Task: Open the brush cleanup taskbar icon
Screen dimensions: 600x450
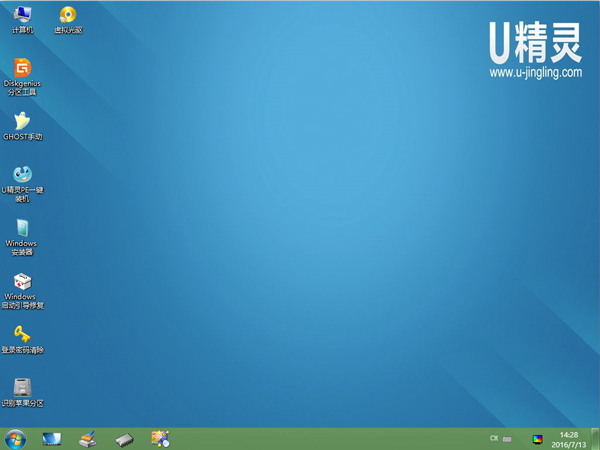Action: 88,439
